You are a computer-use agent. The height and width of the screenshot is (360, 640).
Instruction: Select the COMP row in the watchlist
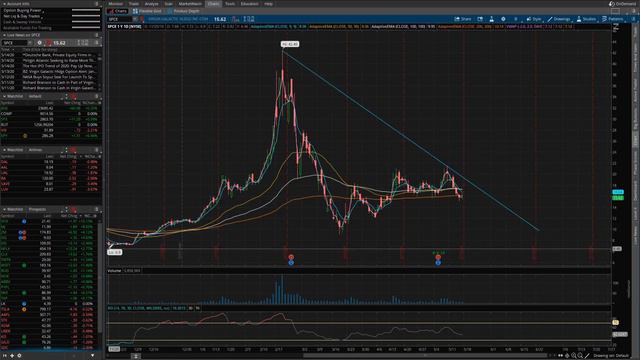[51, 113]
